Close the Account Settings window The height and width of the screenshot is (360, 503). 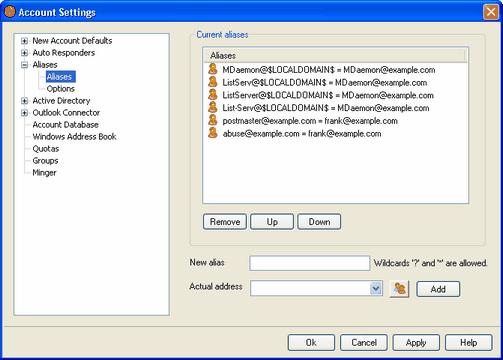491,12
